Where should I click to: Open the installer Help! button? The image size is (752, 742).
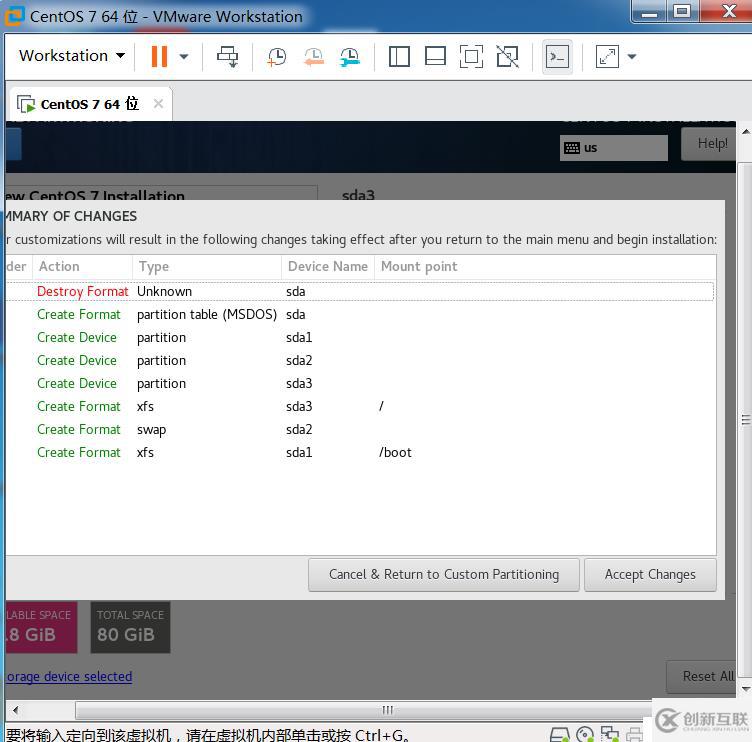(710, 143)
